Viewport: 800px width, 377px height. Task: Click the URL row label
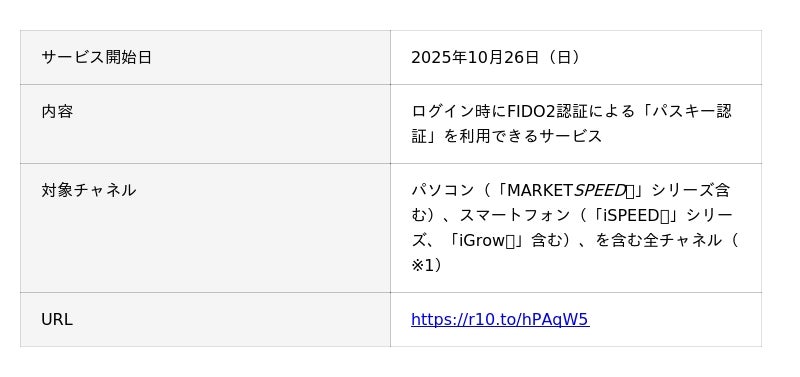[57, 319]
